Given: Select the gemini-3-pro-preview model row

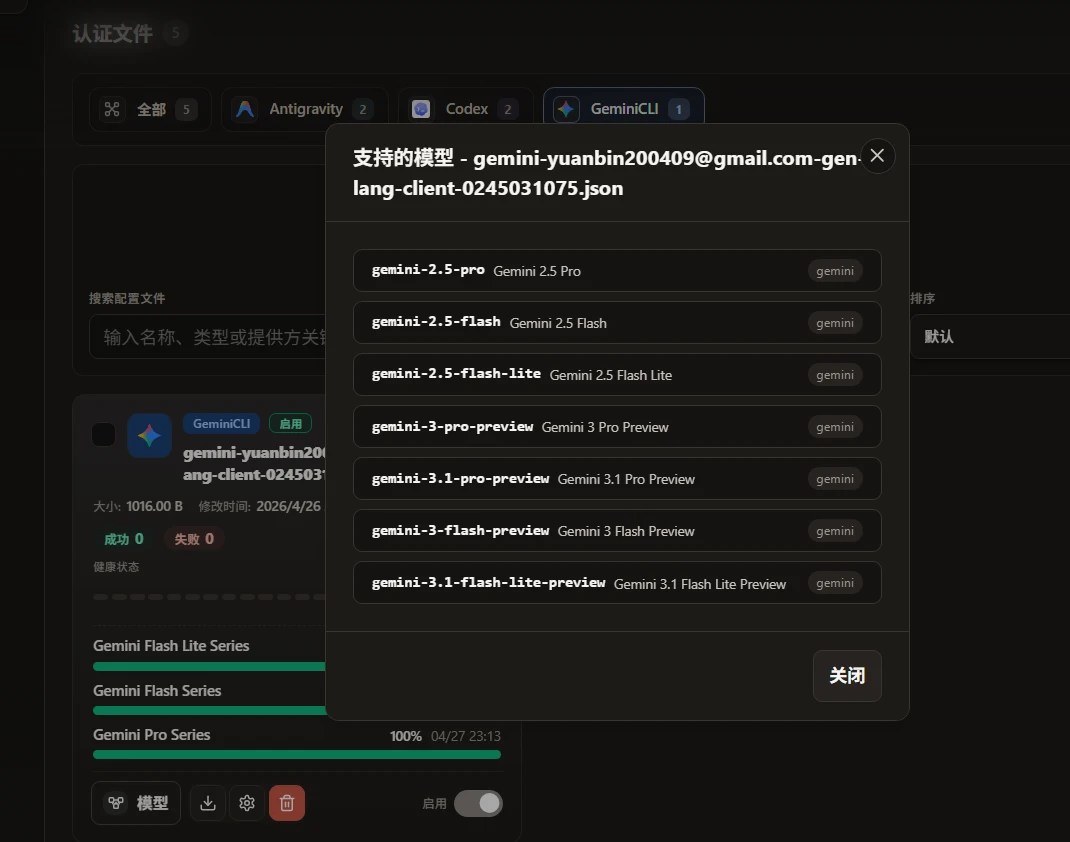Looking at the screenshot, I should pos(617,426).
